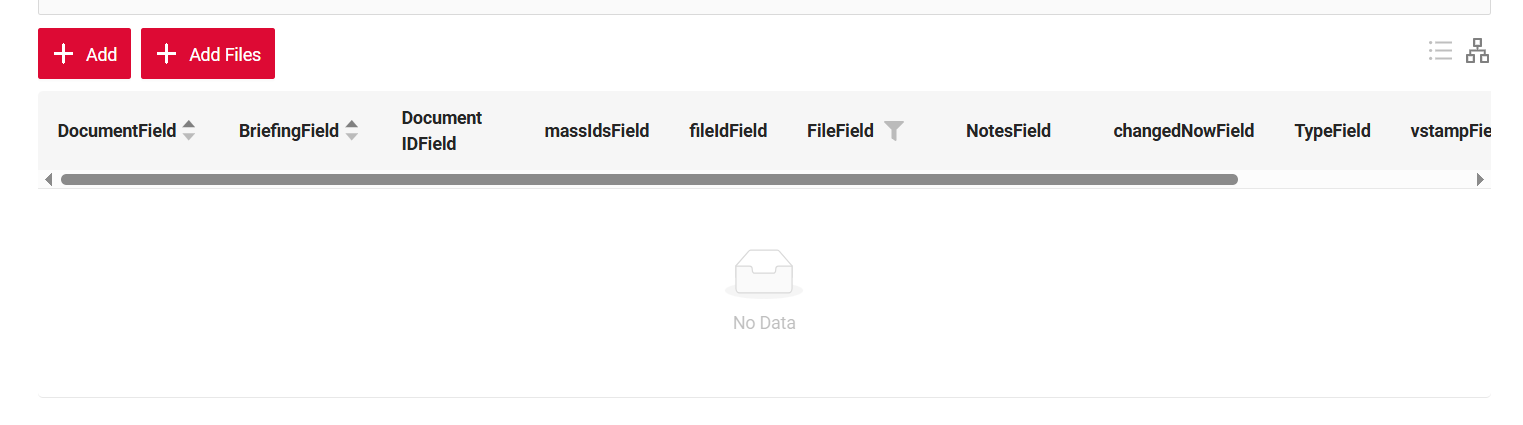1523x425 pixels.
Task: Select the massIdsField column header
Action: click(x=597, y=131)
